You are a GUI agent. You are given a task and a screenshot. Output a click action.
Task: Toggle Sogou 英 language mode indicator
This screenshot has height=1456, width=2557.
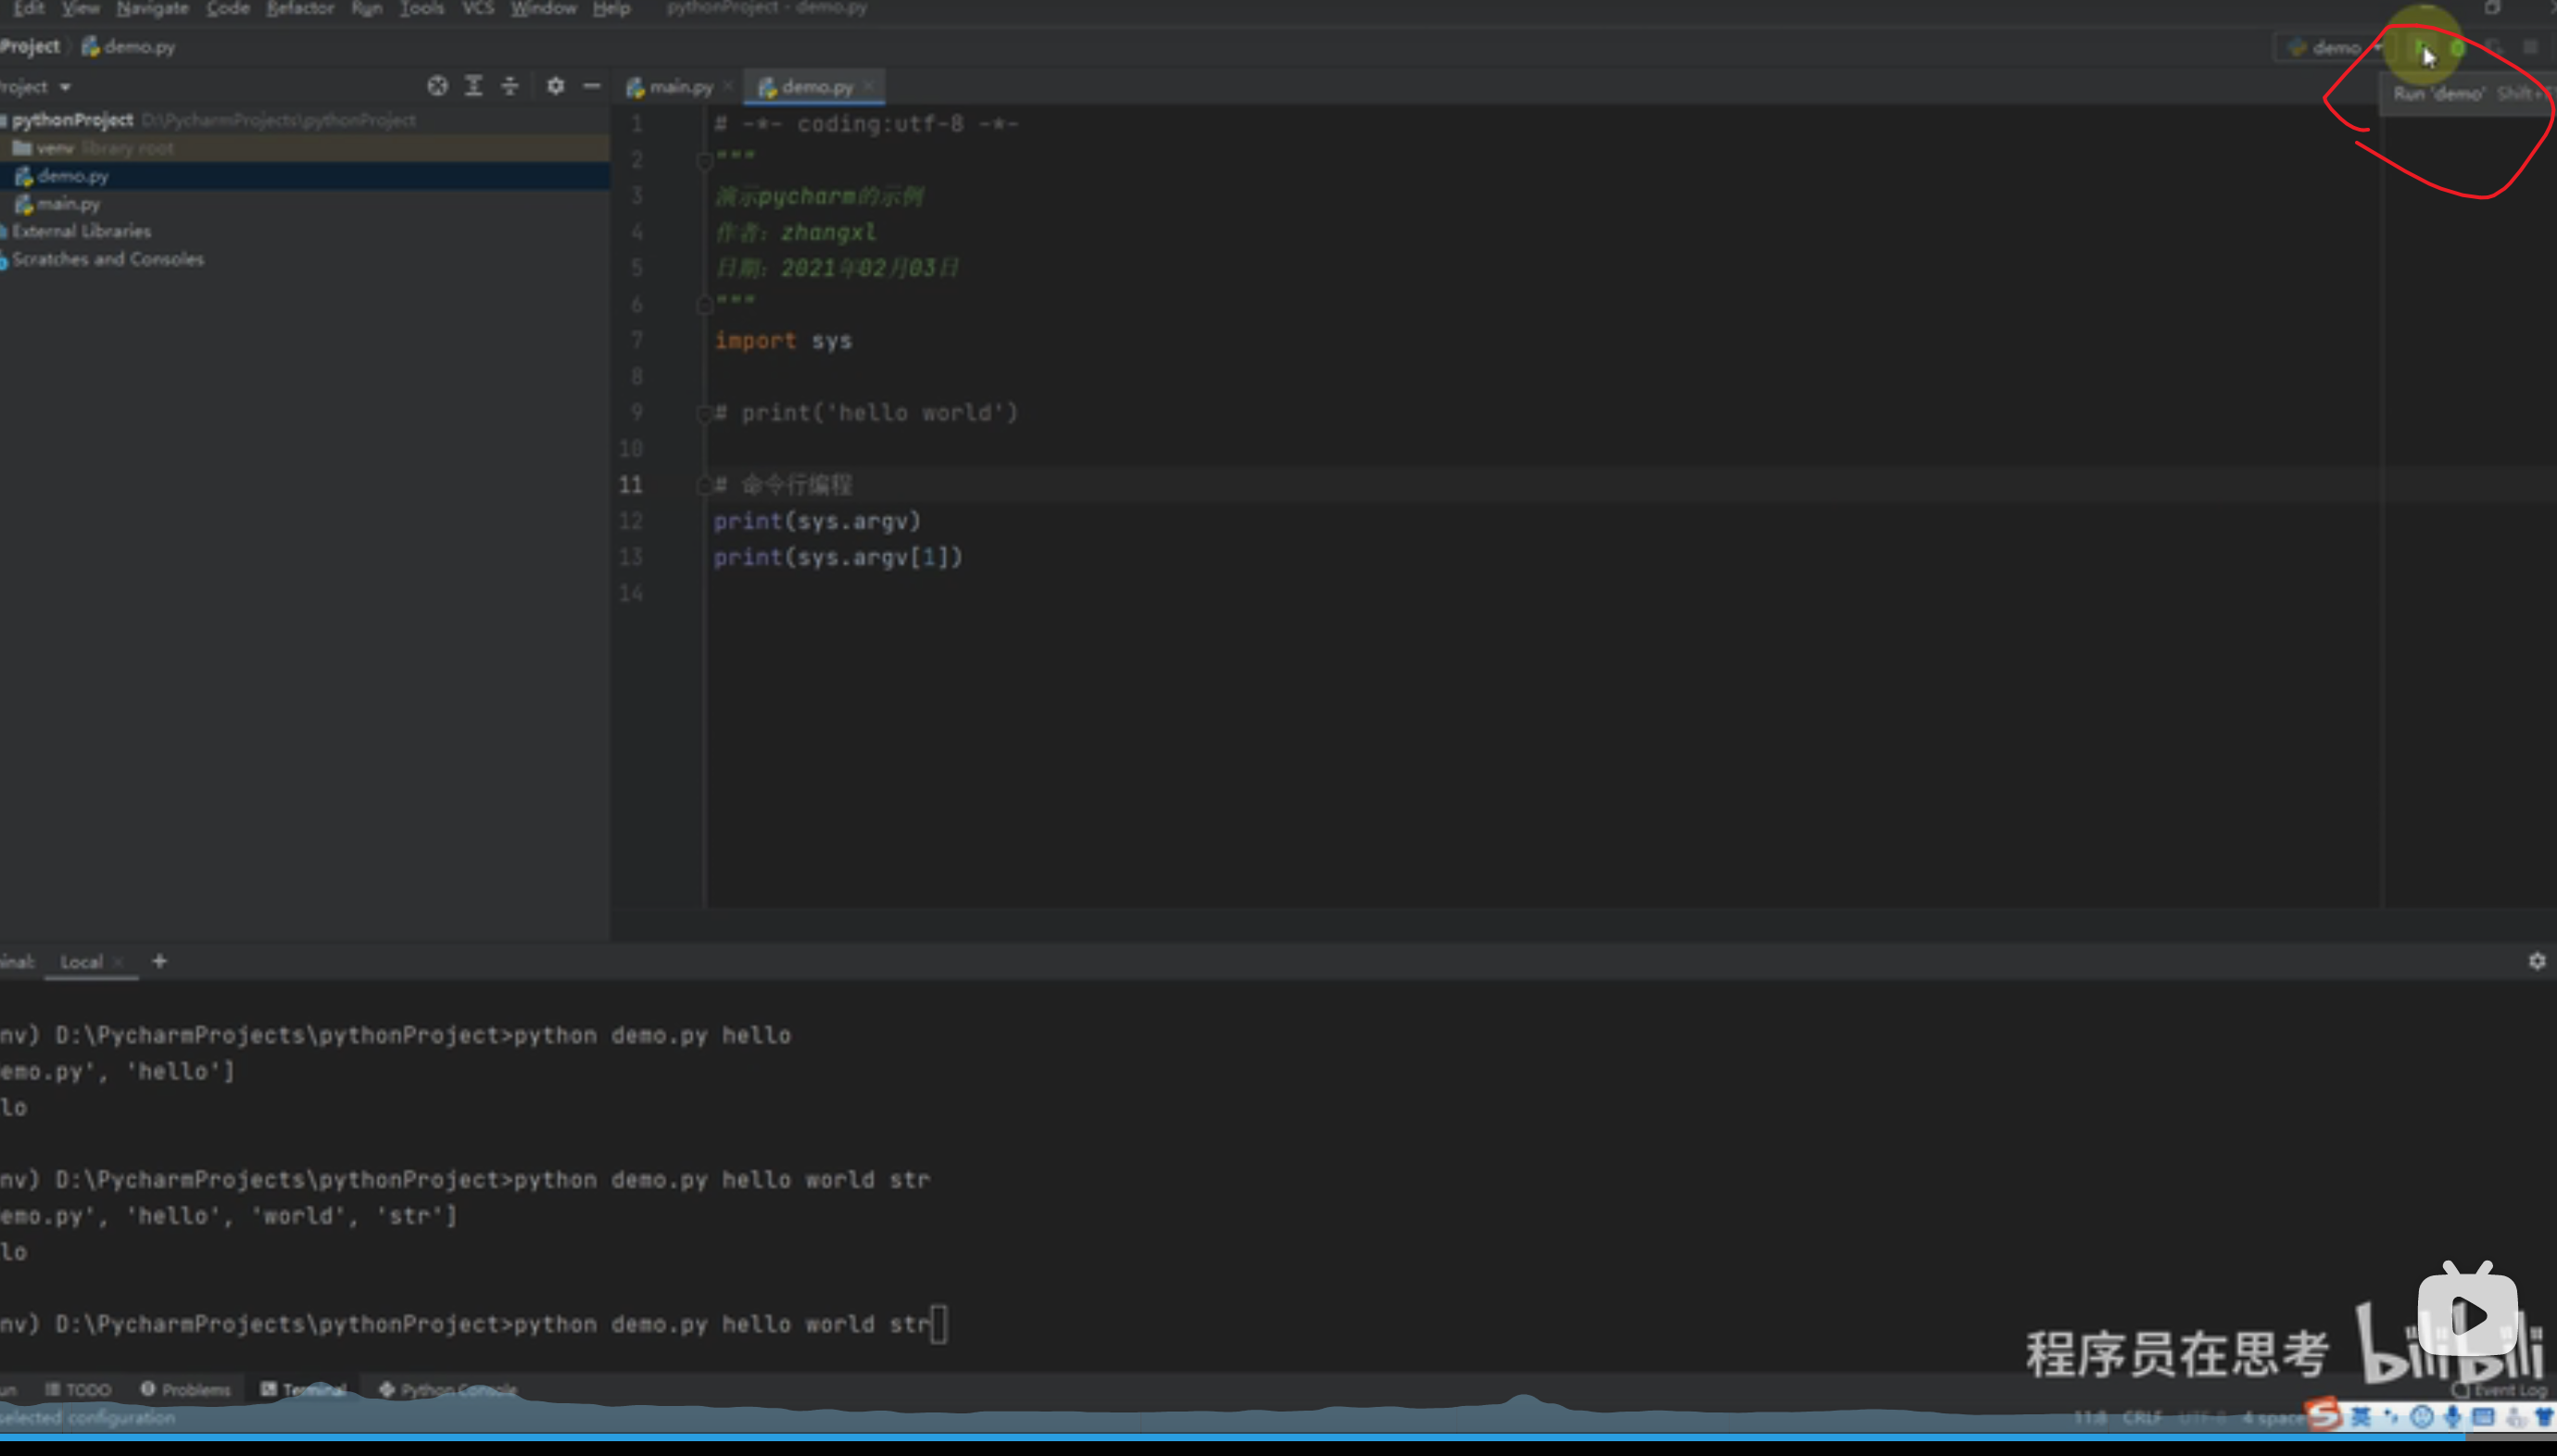coord(2362,1416)
